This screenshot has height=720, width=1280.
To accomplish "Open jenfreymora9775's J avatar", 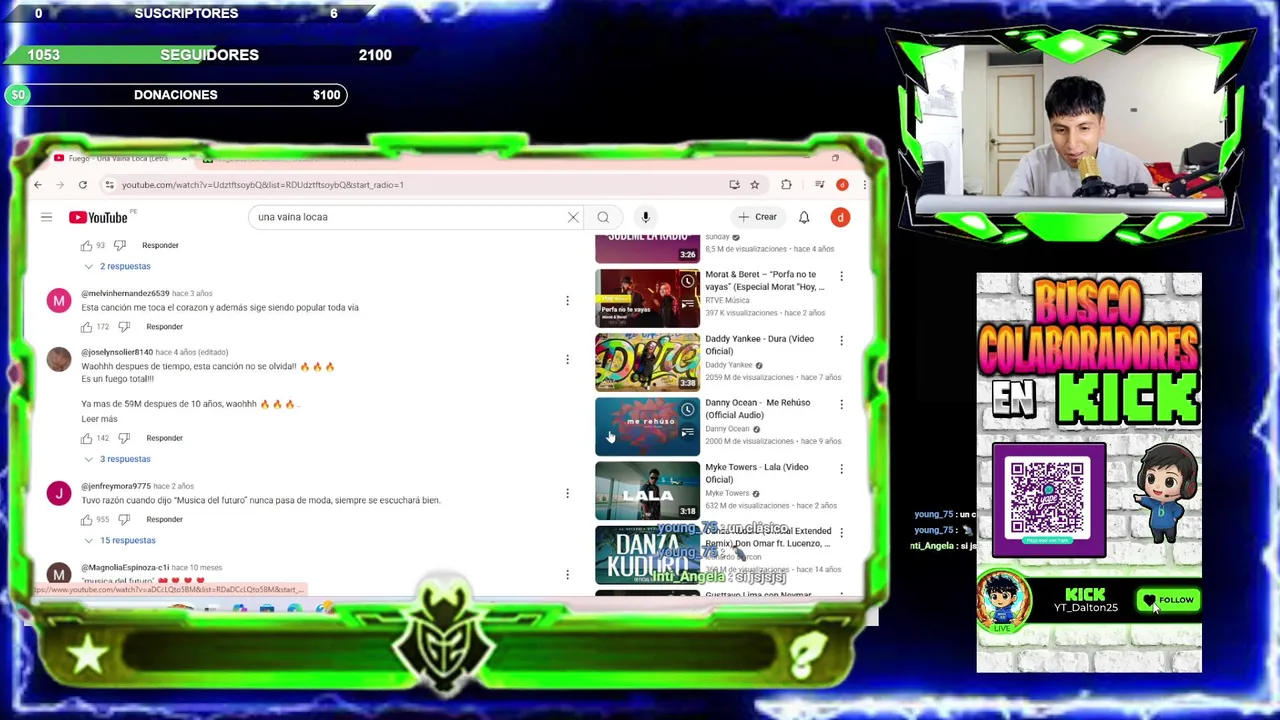I will (x=59, y=493).
